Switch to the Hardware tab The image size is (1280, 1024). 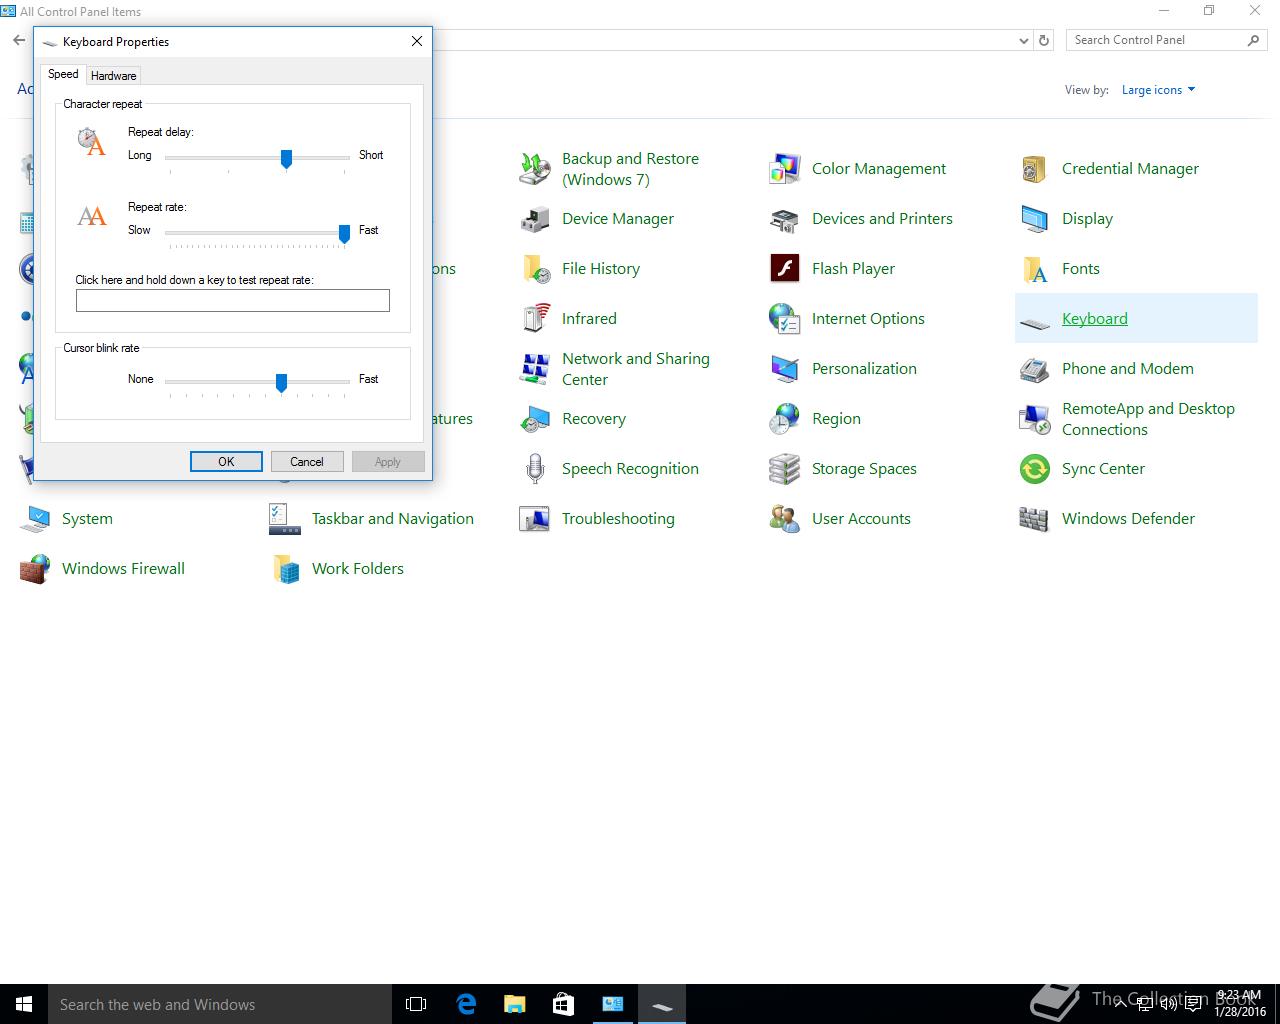point(113,76)
